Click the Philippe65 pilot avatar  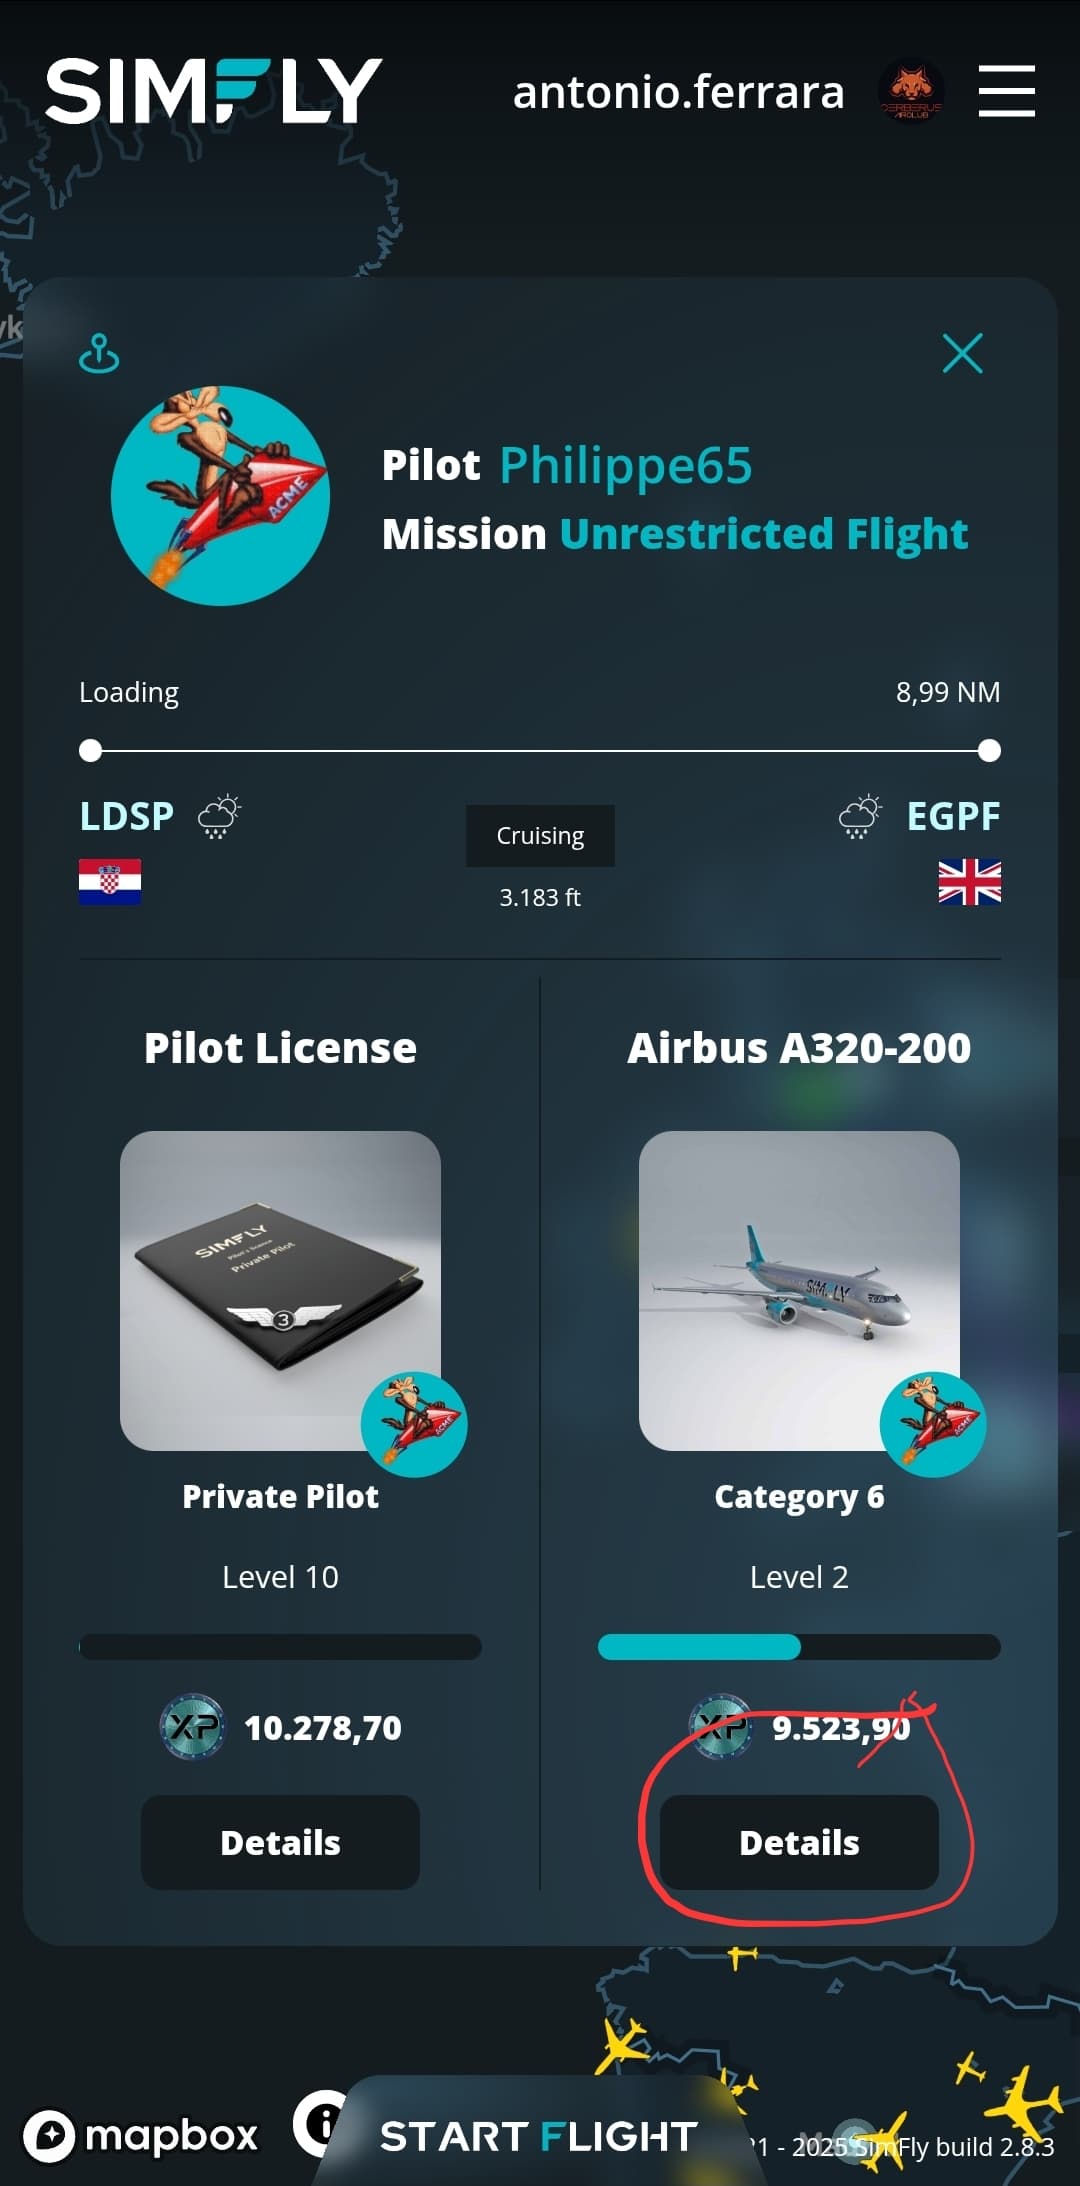pos(220,496)
